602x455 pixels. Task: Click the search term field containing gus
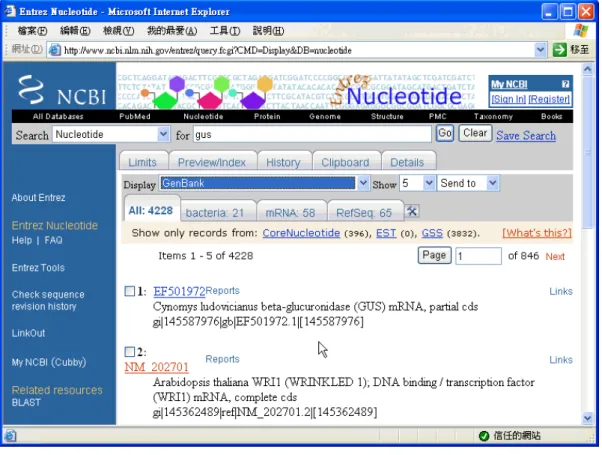click(x=312, y=134)
